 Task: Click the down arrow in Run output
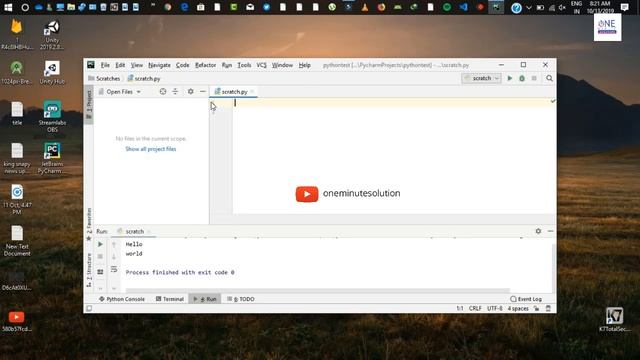click(114, 257)
